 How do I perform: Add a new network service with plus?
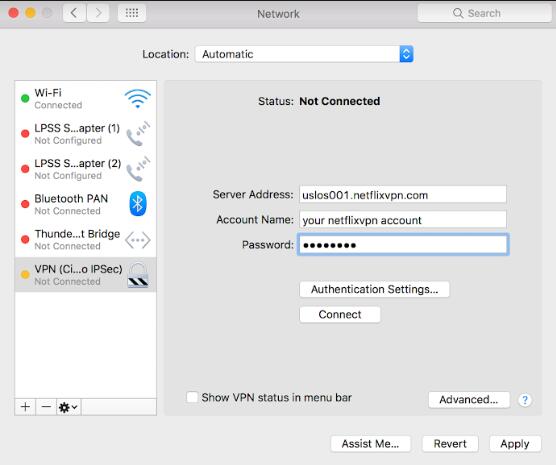25,406
